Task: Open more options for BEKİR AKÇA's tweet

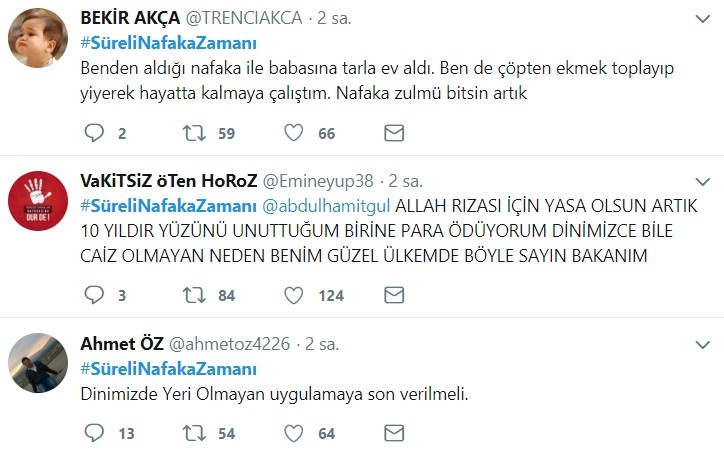Action: click(700, 20)
